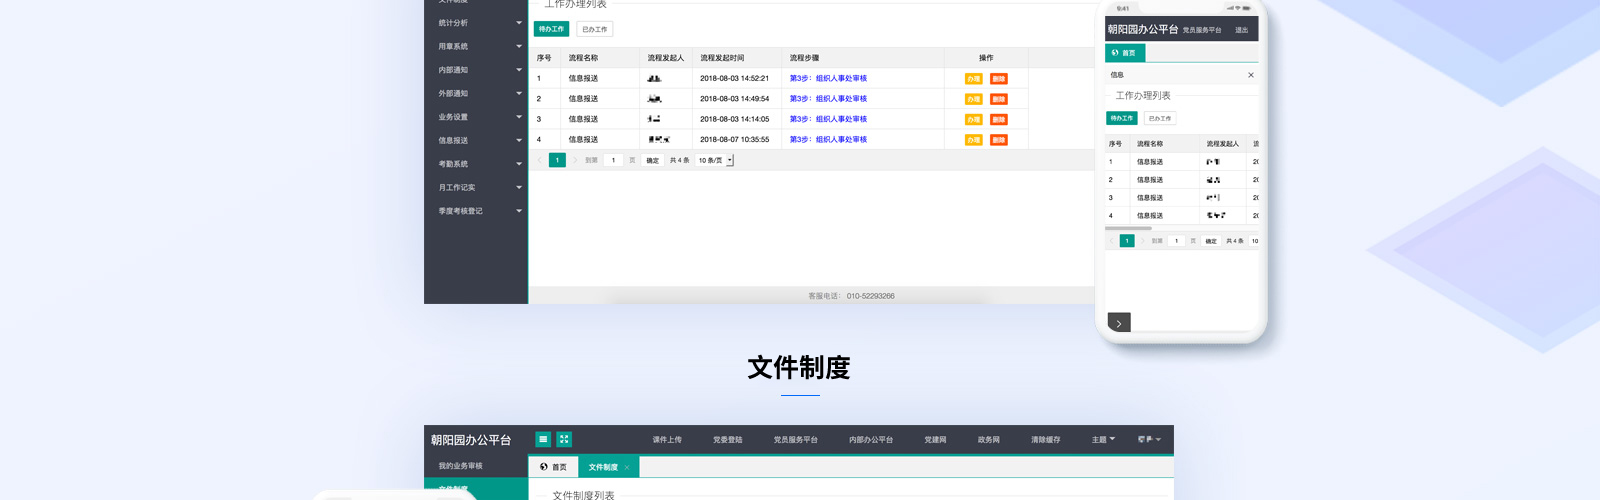Click red 删除 button in row 4
This screenshot has height=500, width=1600.
click(998, 140)
